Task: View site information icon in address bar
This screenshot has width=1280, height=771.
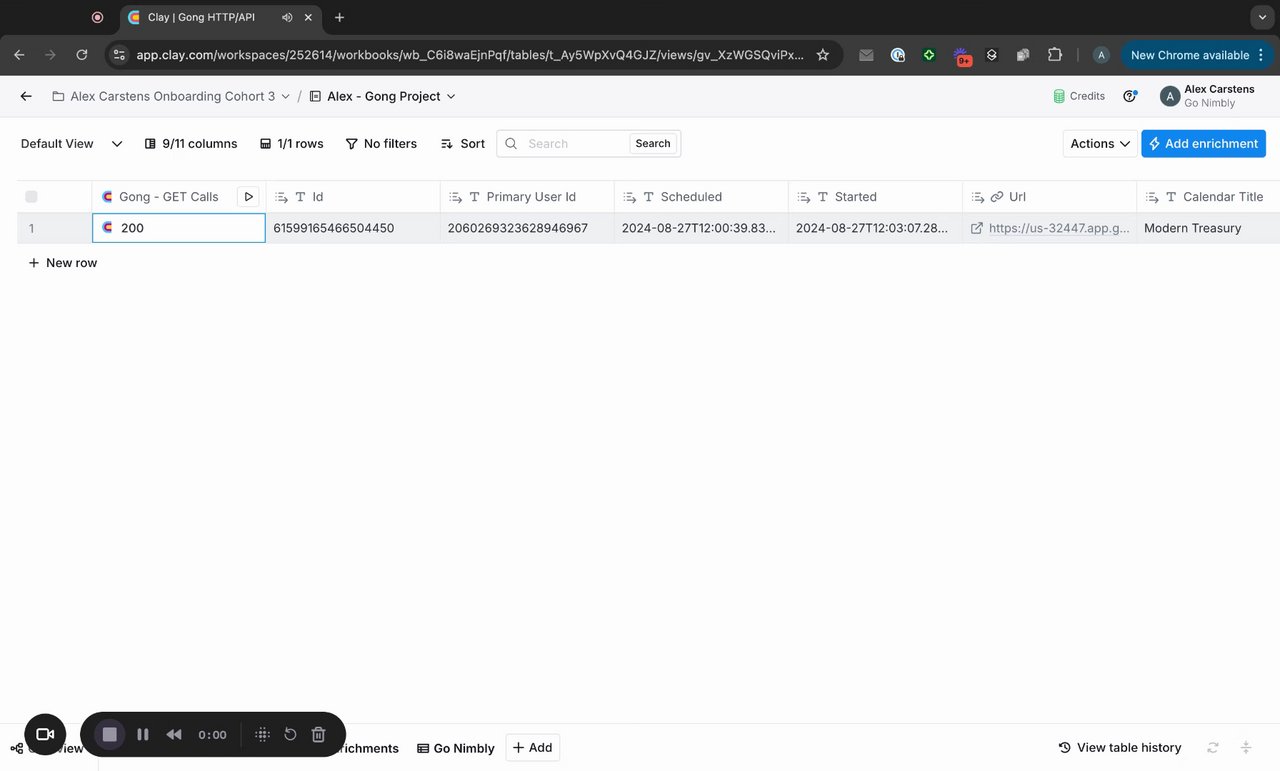Action: [x=119, y=55]
